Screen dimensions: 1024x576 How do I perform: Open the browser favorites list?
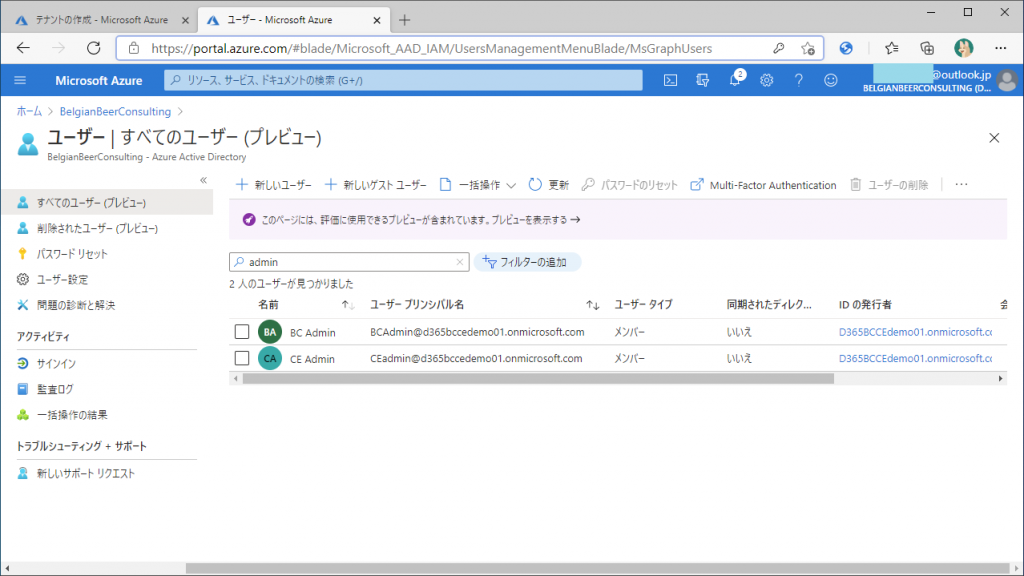coord(891,48)
